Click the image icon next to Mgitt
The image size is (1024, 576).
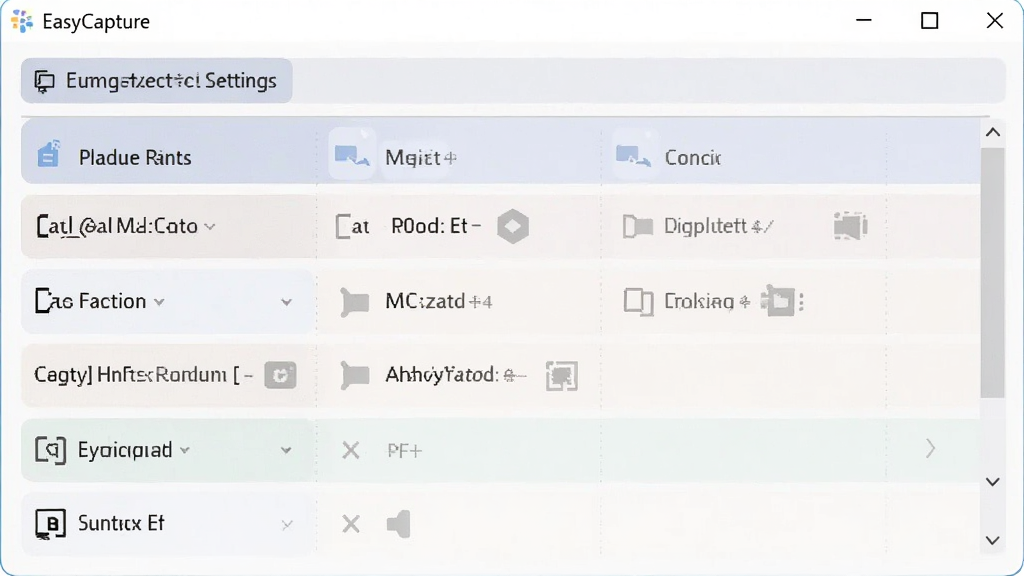(352, 156)
